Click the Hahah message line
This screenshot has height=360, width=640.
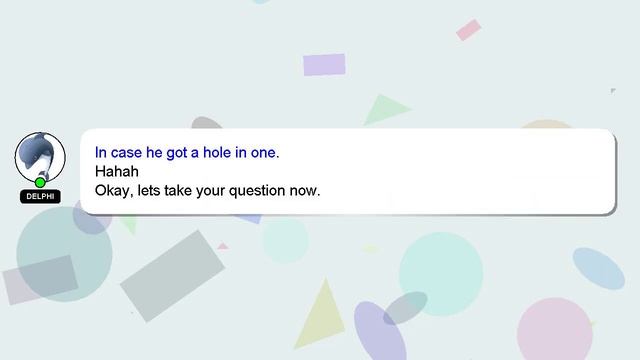click(117, 171)
